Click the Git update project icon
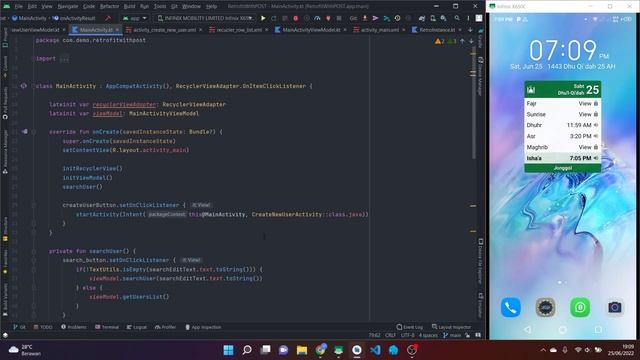 pyautogui.click(x=365, y=18)
